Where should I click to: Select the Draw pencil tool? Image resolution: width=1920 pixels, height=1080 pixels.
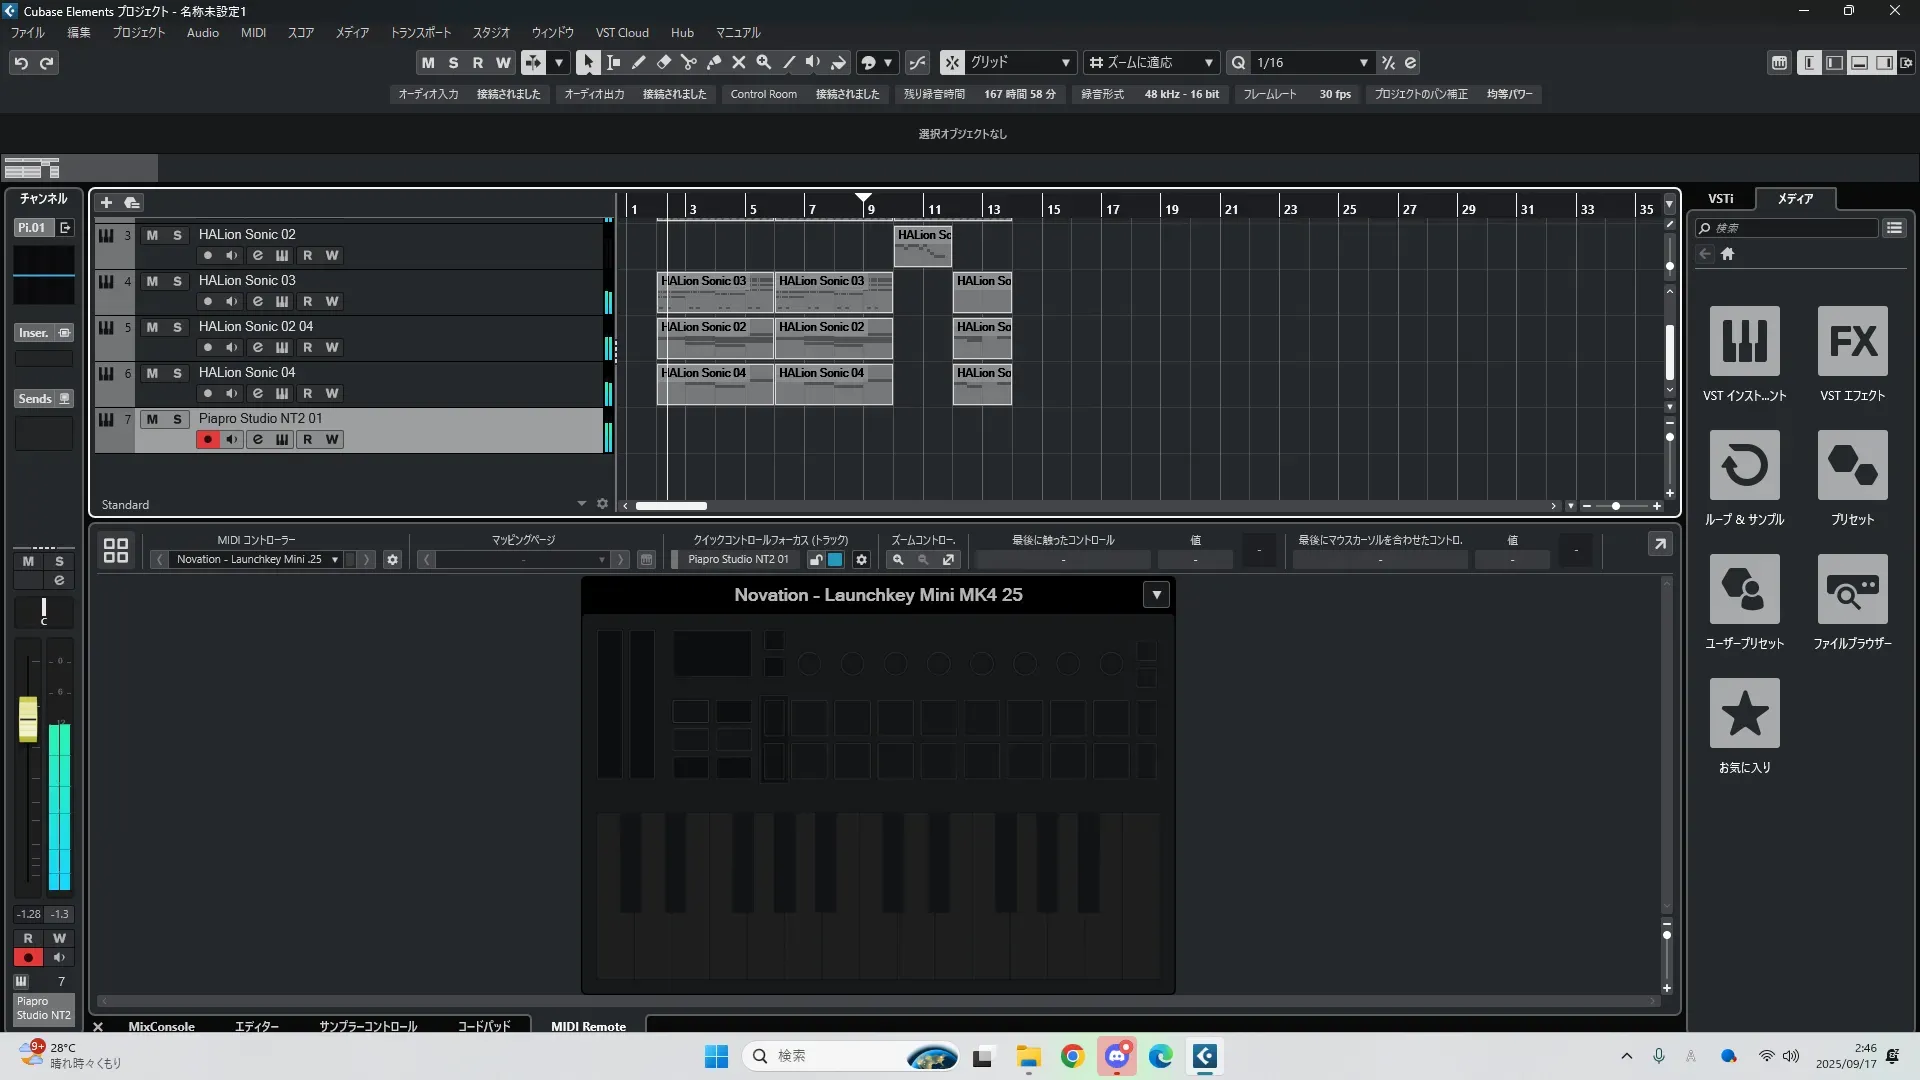tap(638, 62)
